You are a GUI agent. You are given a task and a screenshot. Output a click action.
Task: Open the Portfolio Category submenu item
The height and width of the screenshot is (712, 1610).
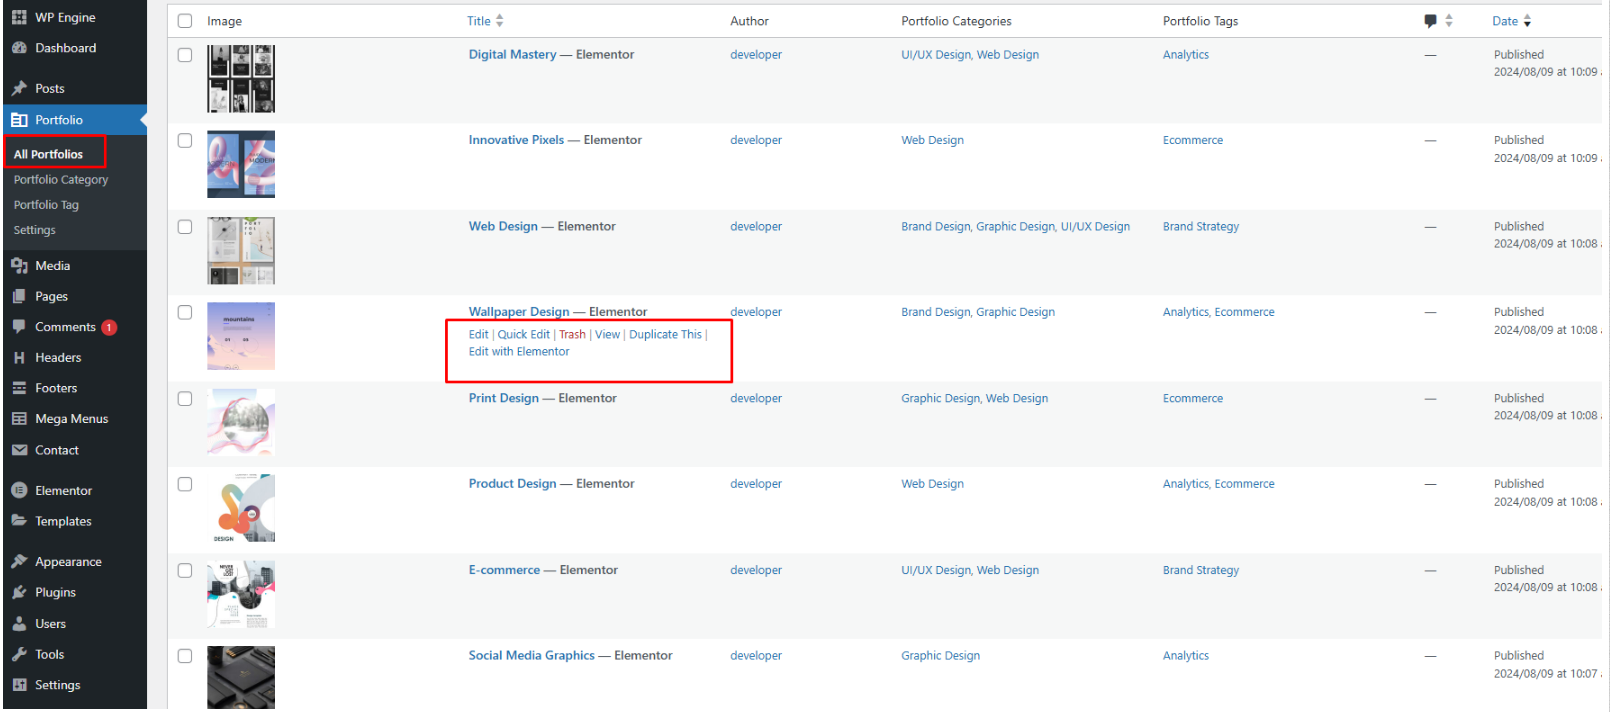[x=61, y=180]
